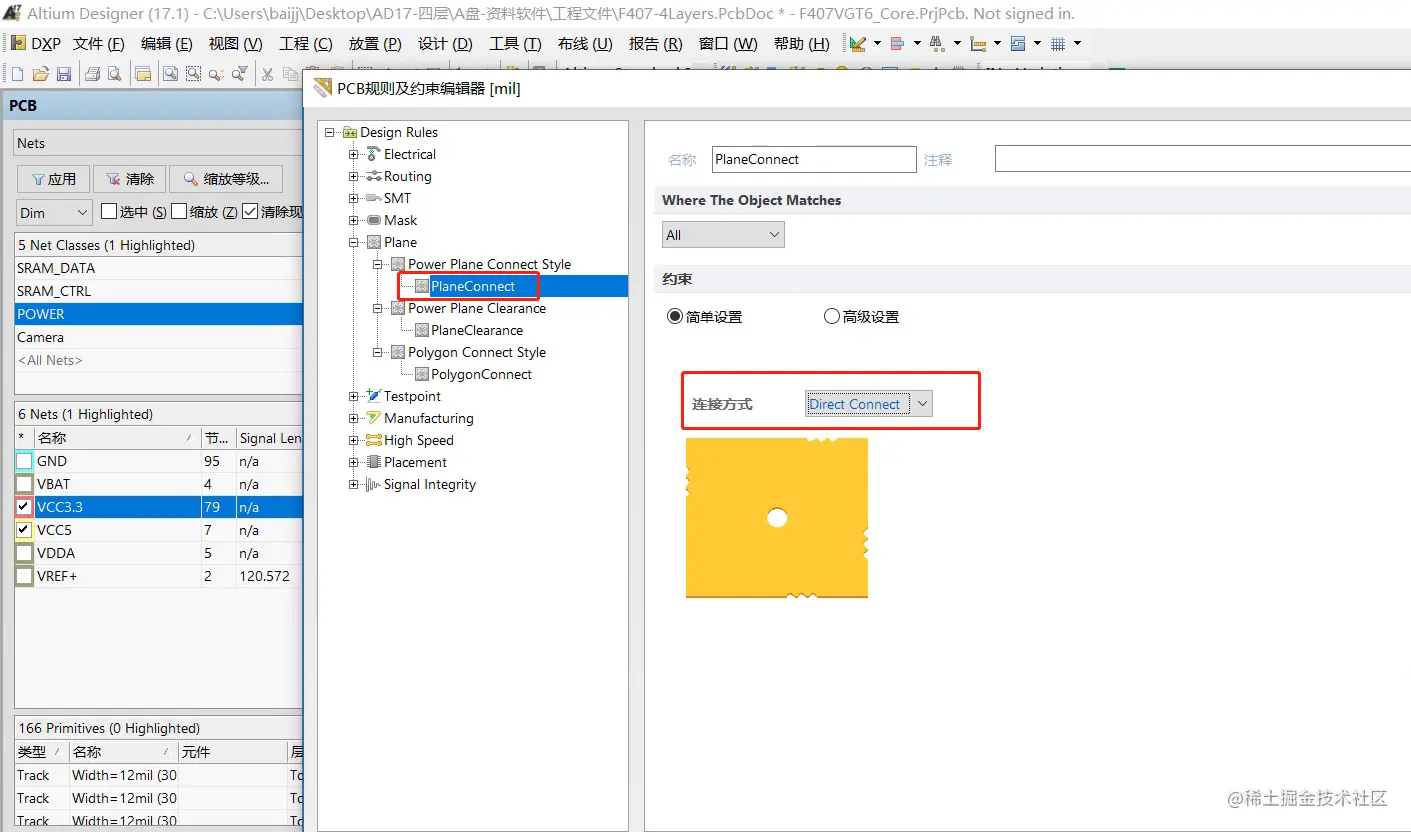Check the VDDA net checkbox
This screenshot has height=832, width=1411.
tap(24, 553)
